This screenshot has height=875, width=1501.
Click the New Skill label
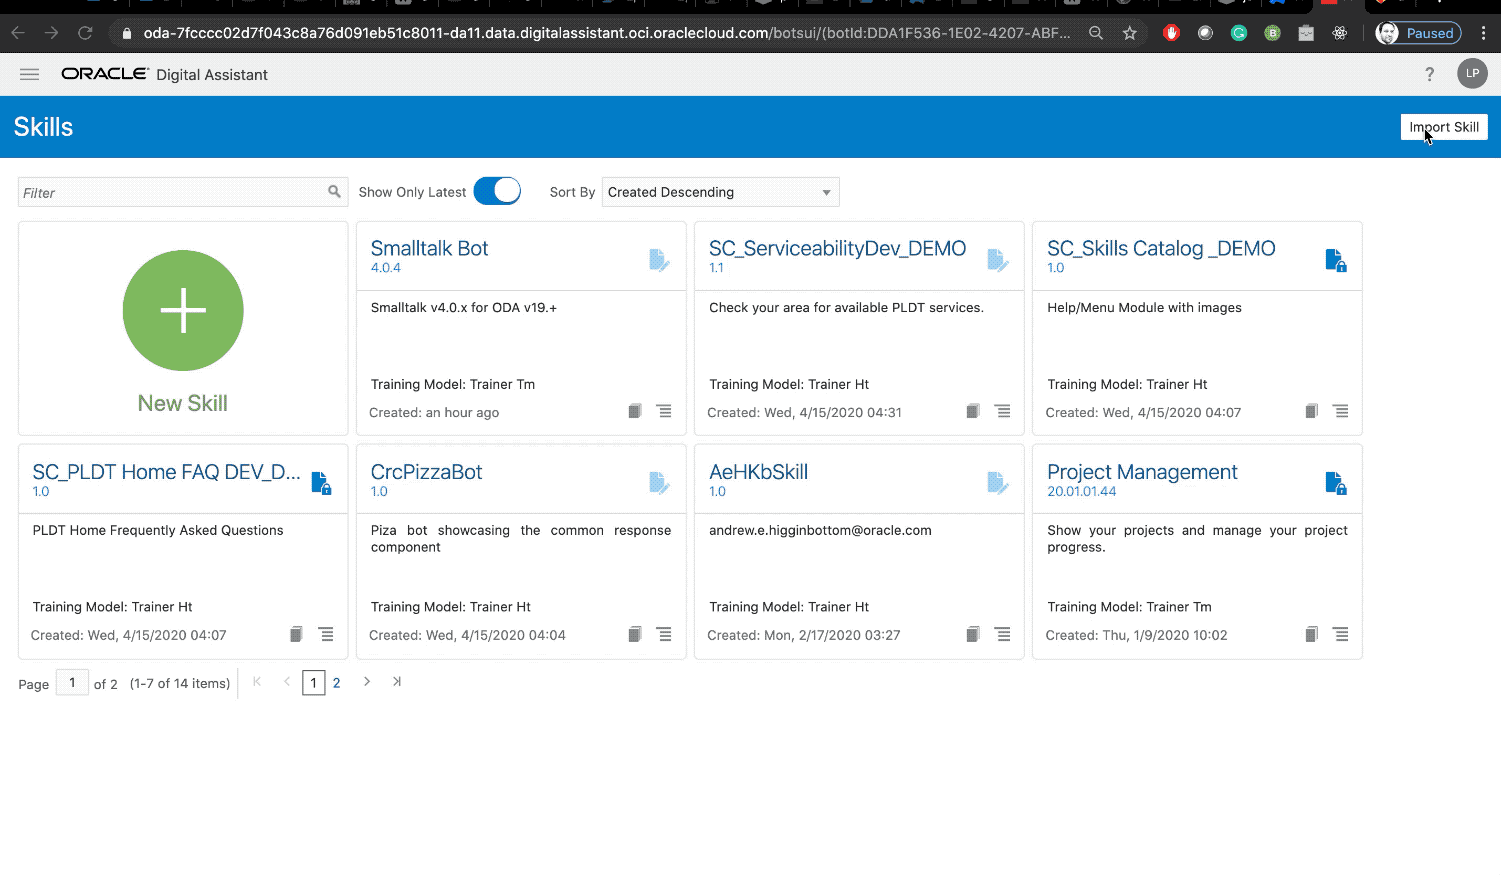(183, 403)
